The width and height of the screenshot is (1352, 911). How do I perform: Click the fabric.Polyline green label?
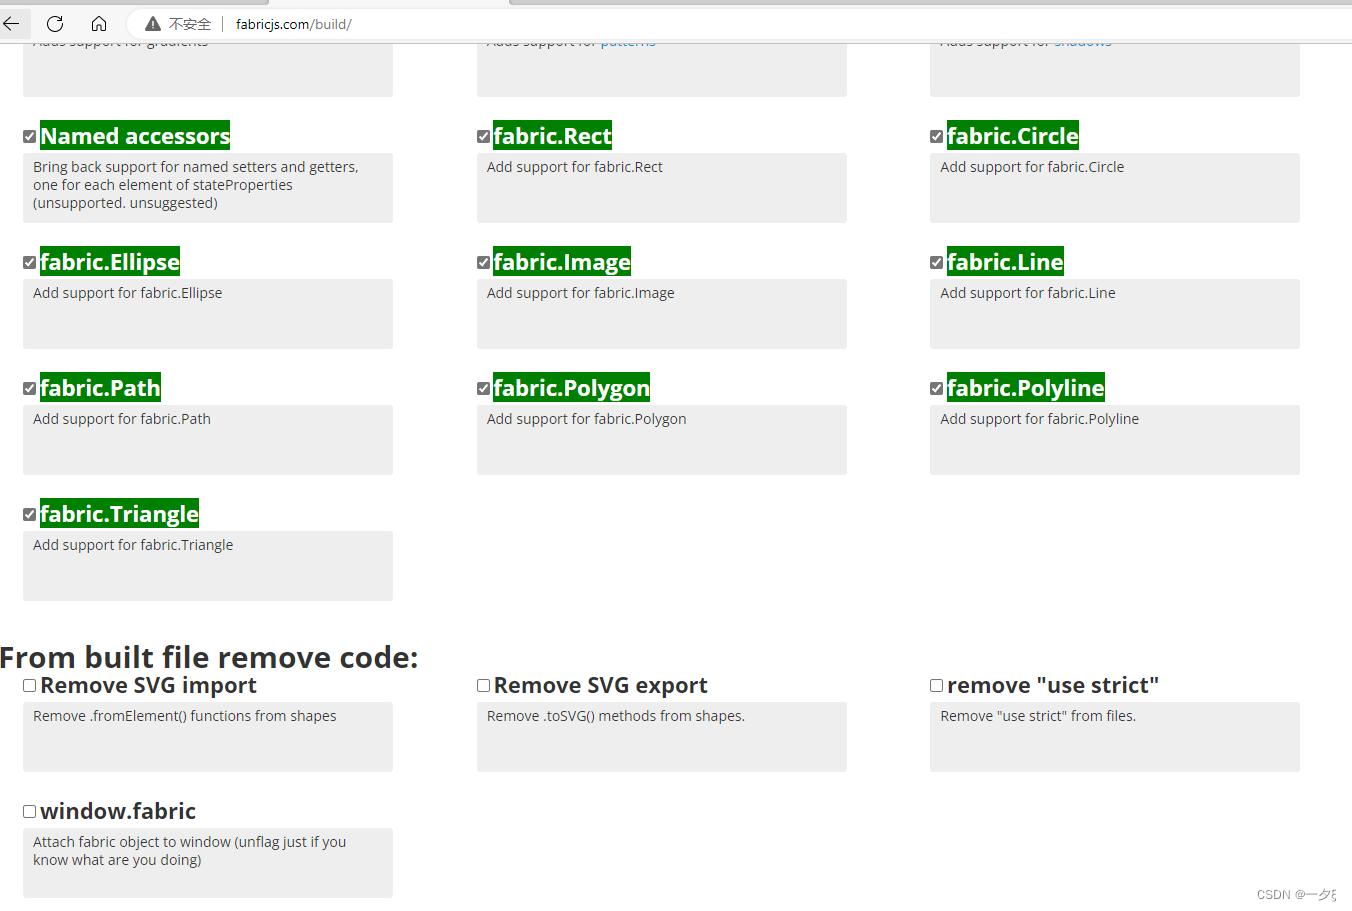point(1026,387)
